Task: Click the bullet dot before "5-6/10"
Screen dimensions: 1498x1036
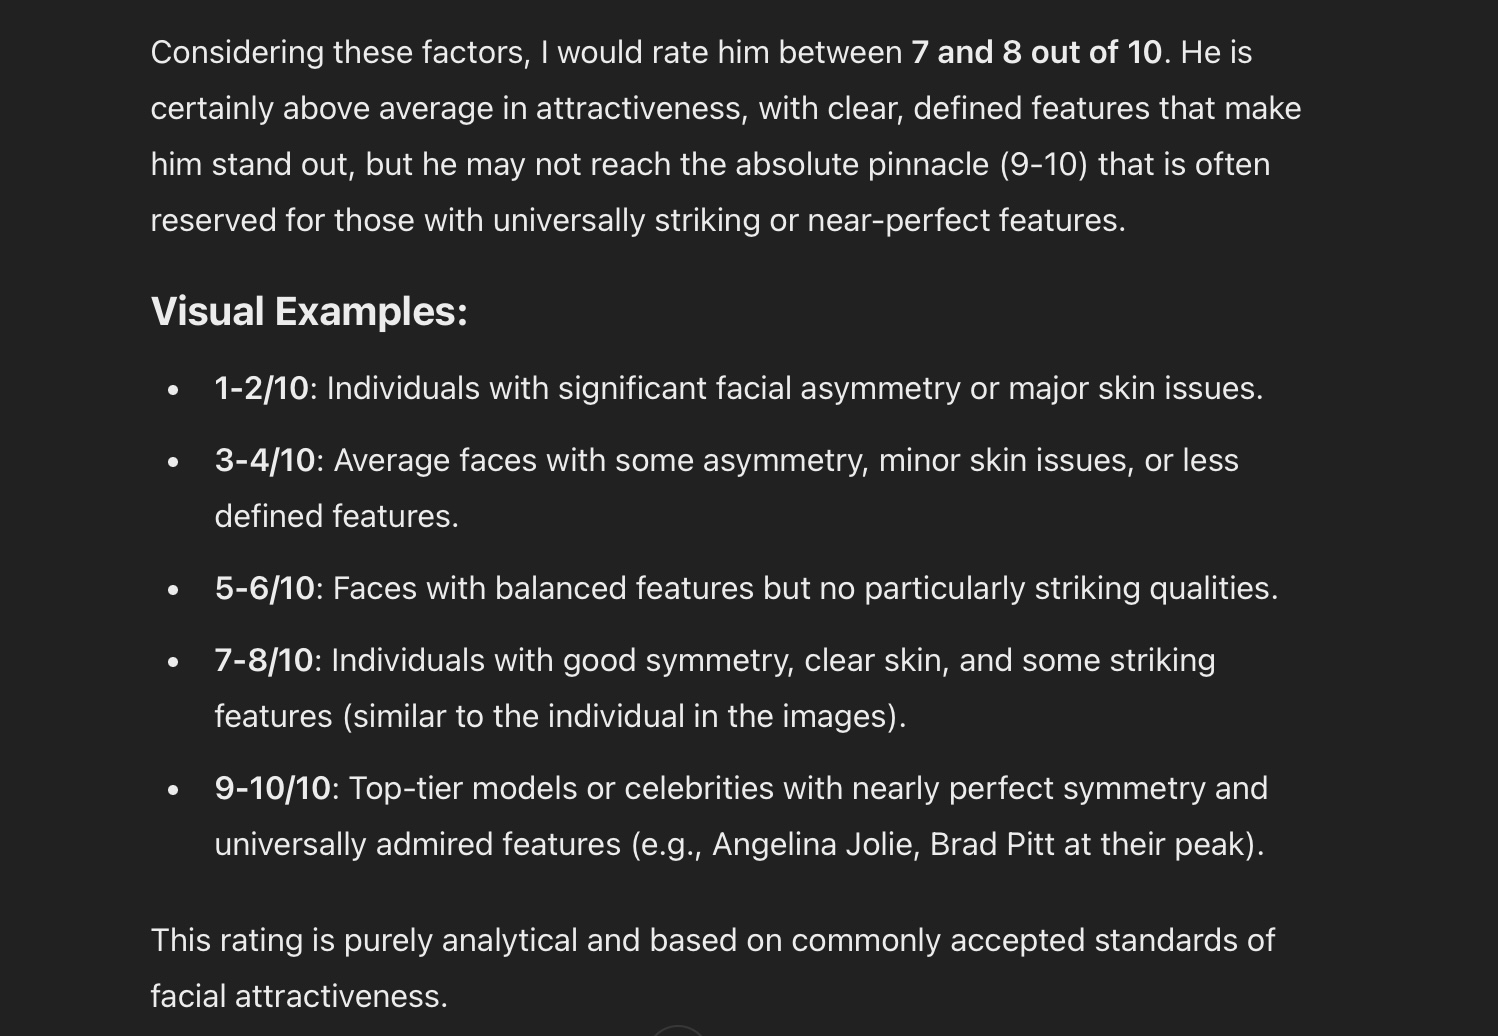Action: click(x=174, y=589)
